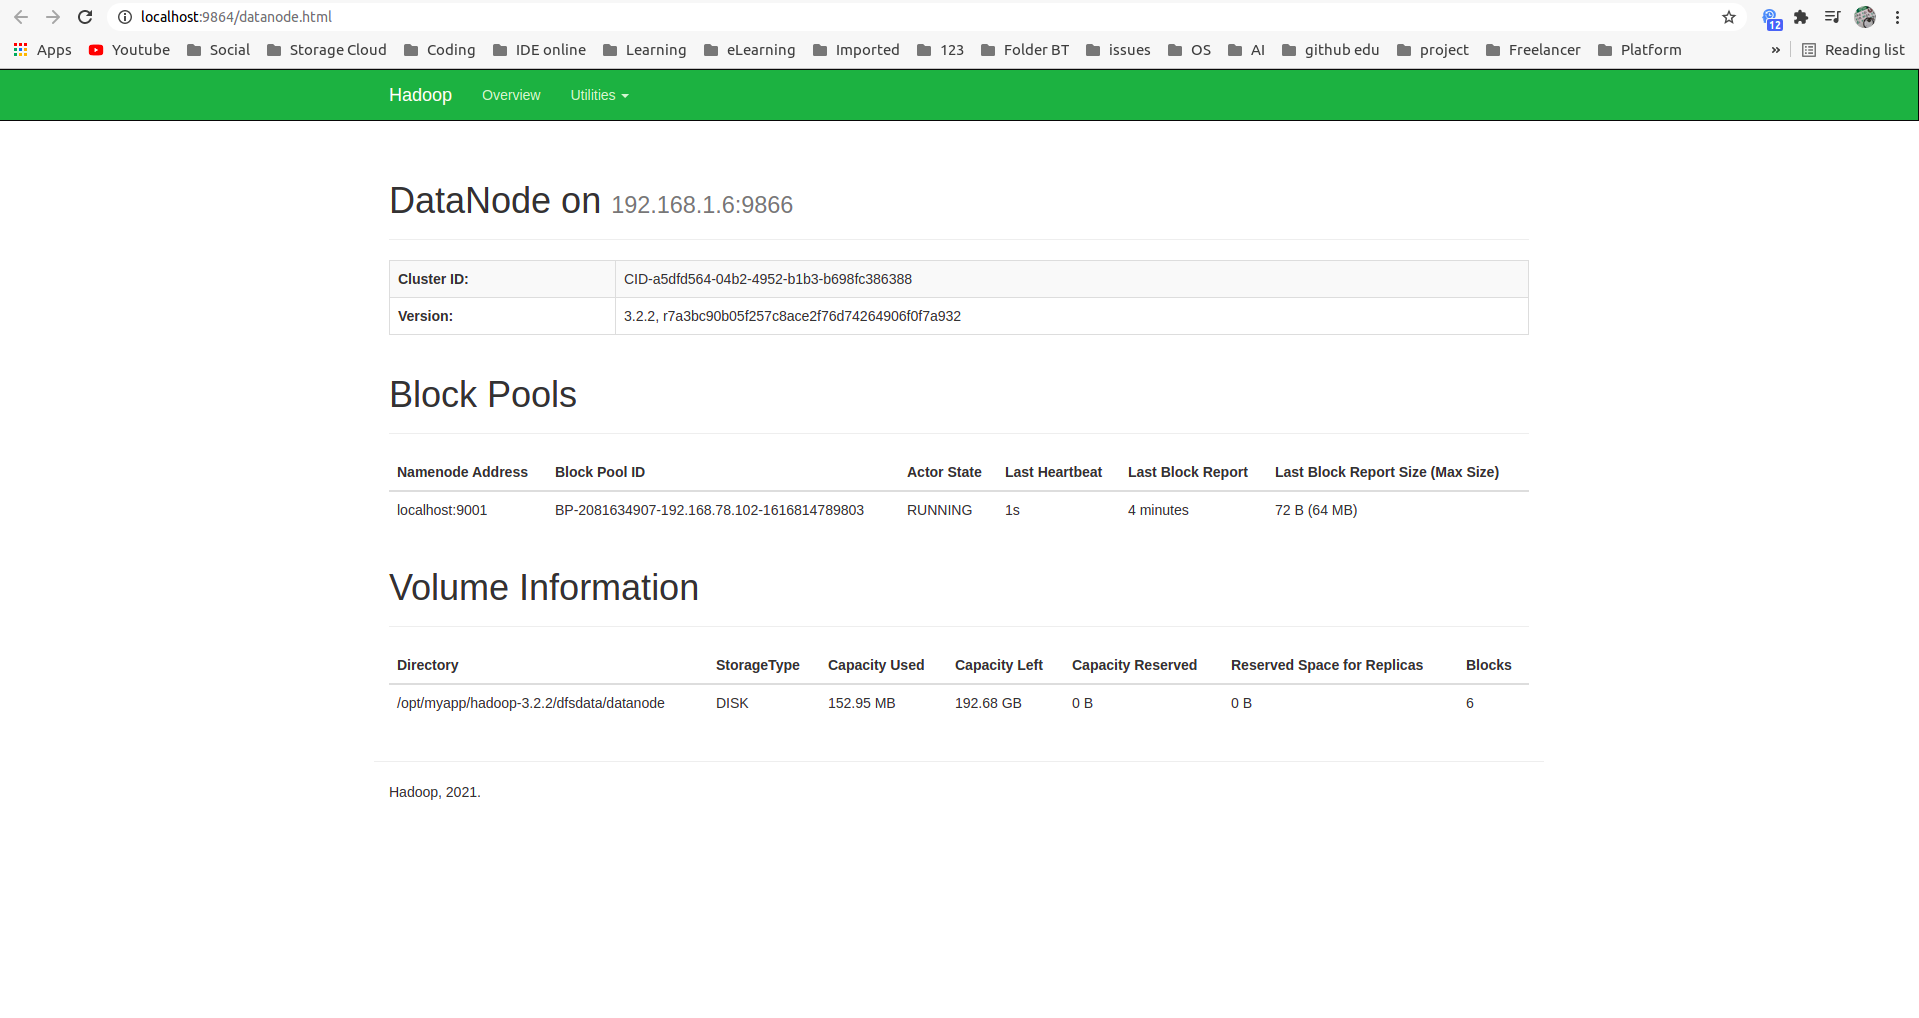Select the Cluster ID value text
The image size is (1919, 1018).
pyautogui.click(x=768, y=279)
